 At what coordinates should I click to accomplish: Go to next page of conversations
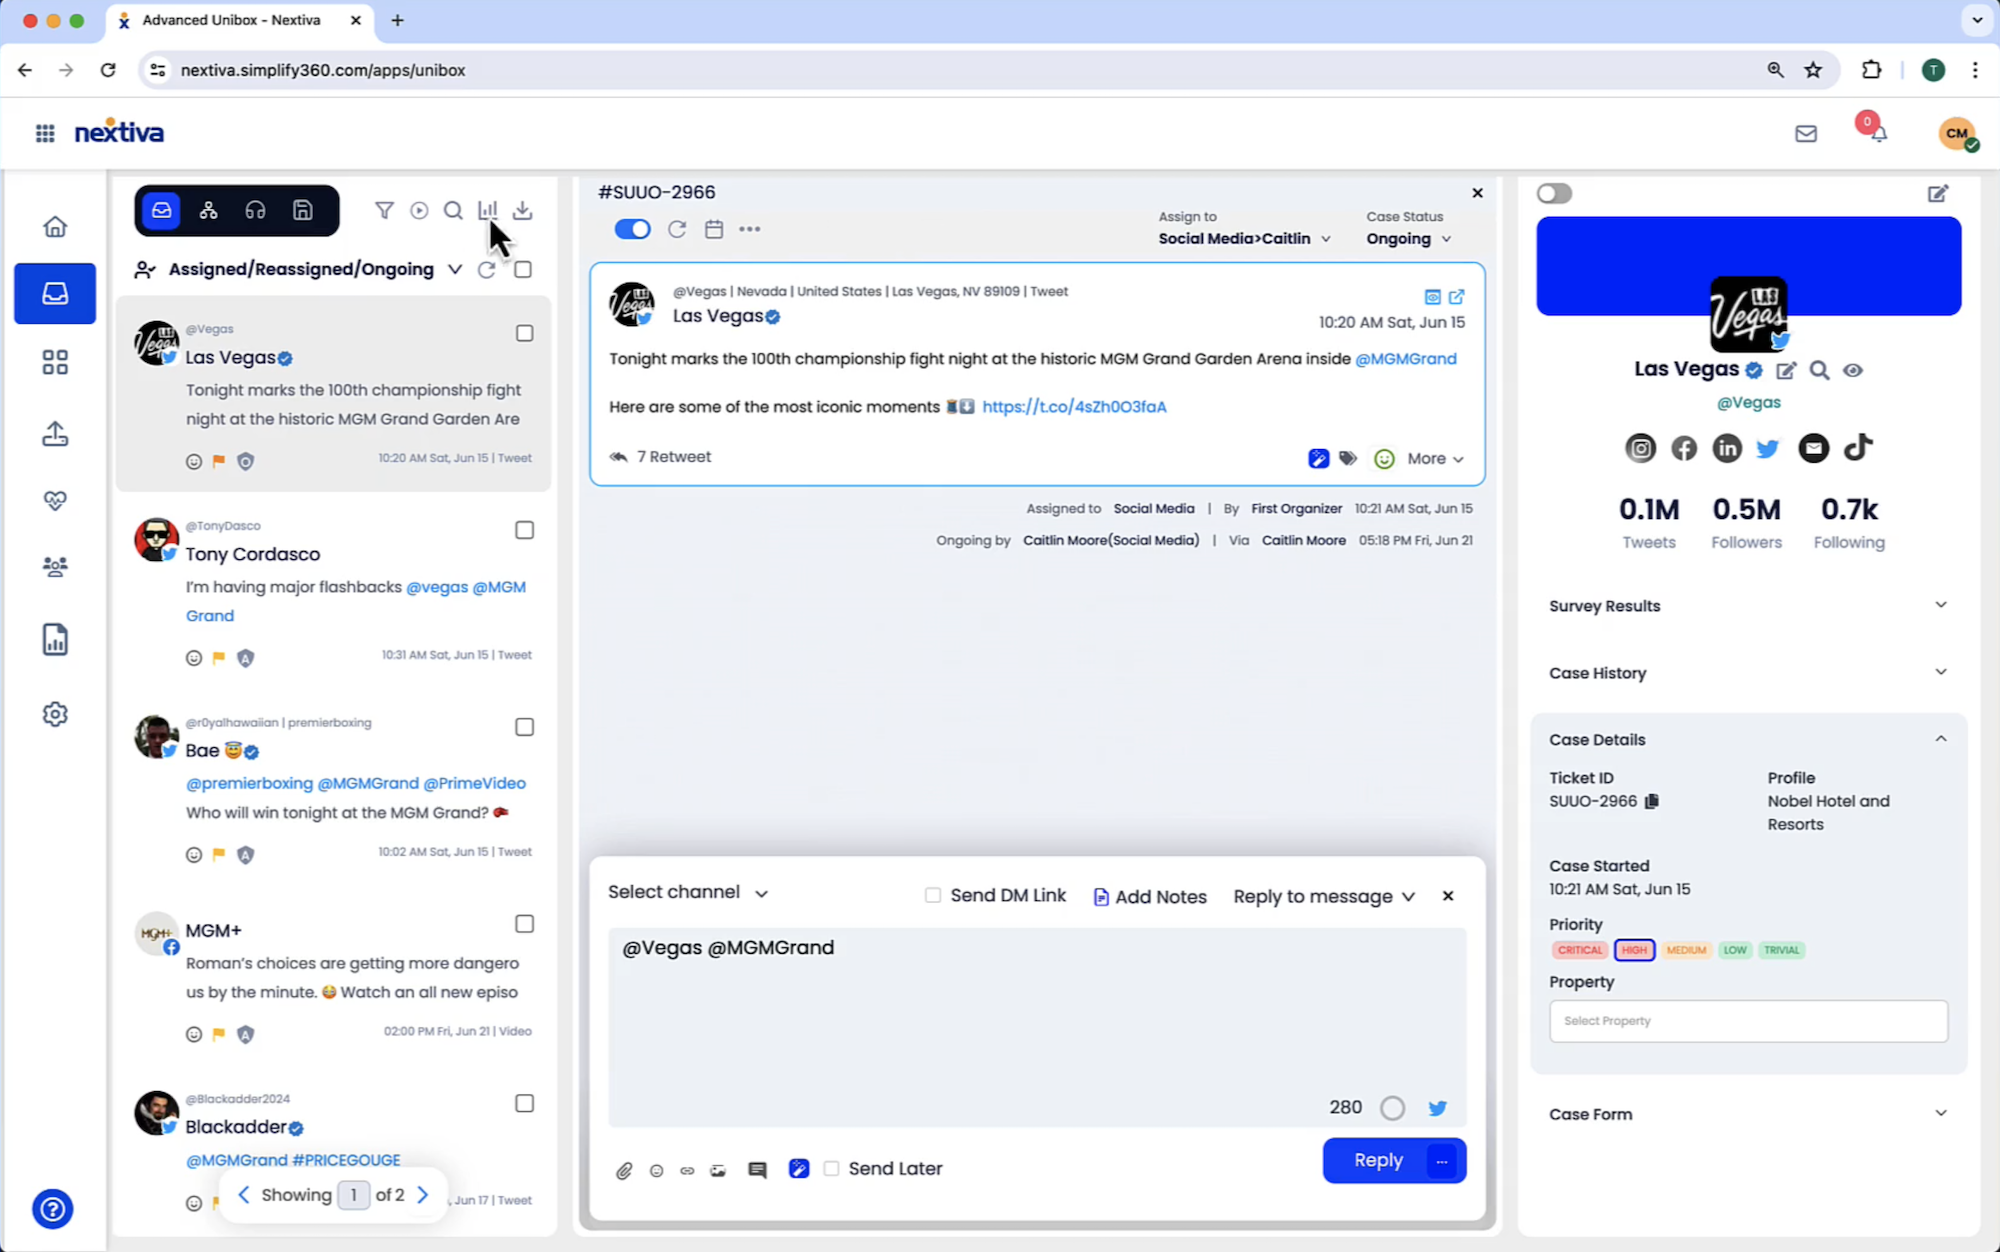423,1195
